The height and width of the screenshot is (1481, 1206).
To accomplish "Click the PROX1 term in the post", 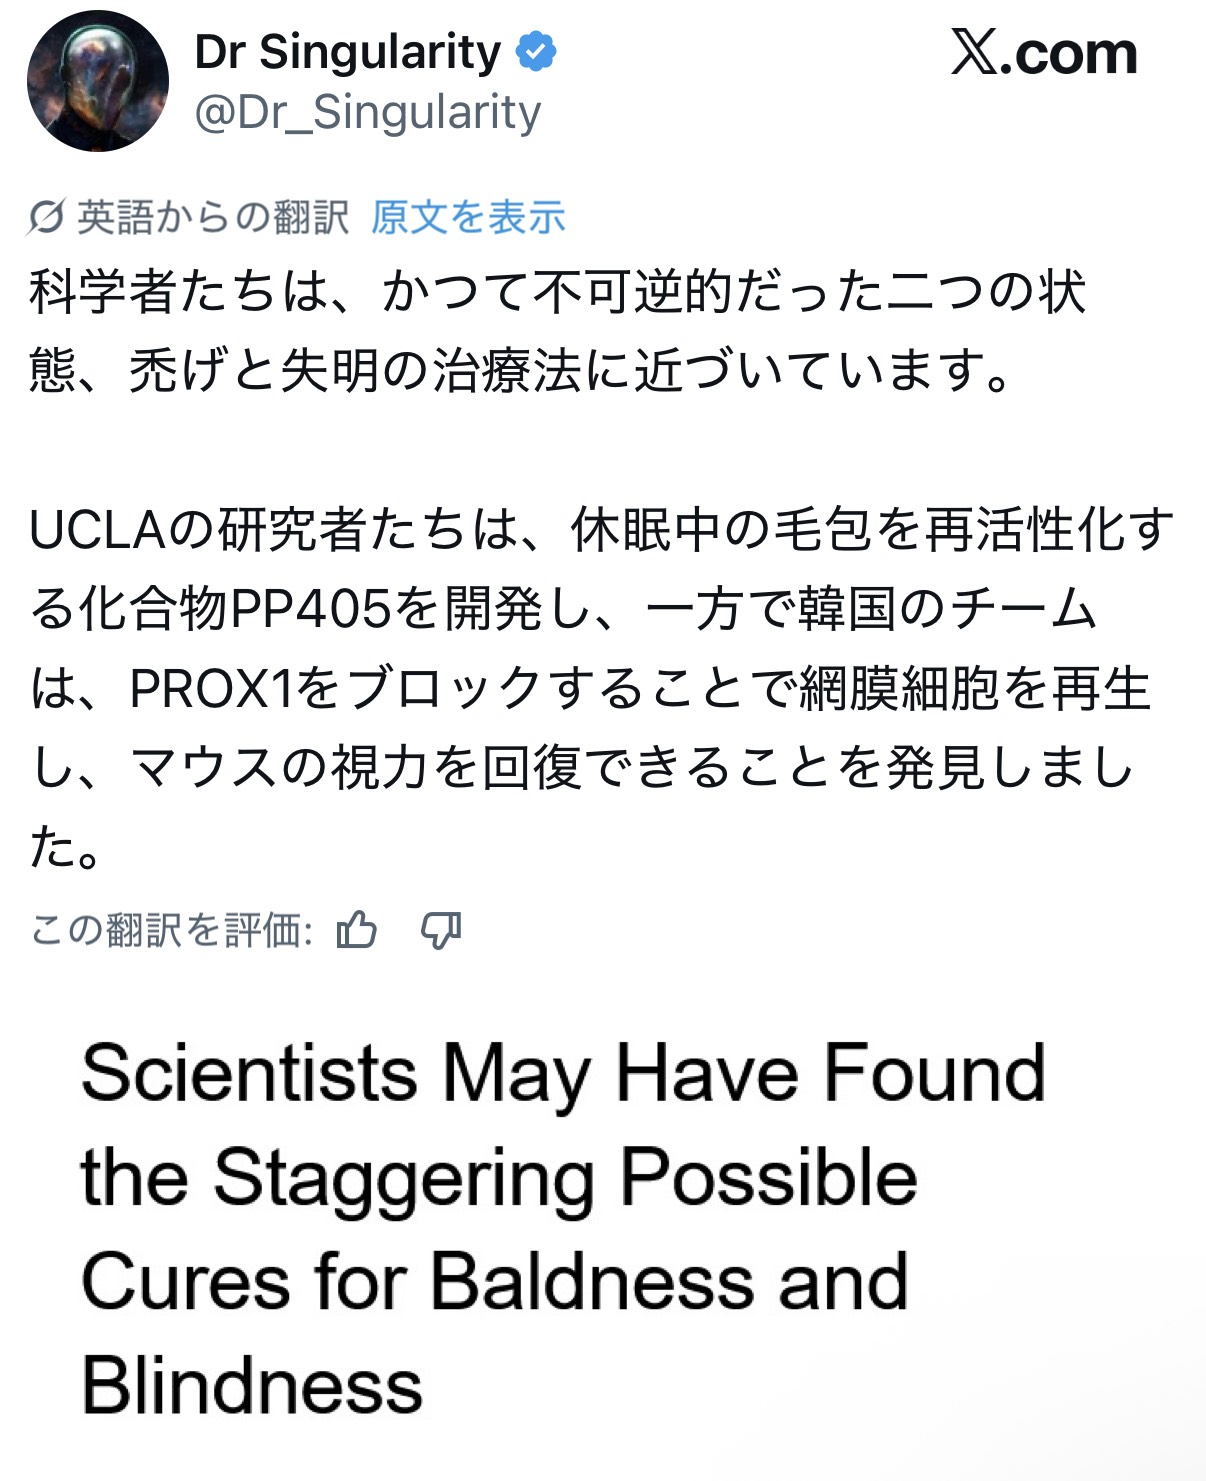I will (212, 689).
